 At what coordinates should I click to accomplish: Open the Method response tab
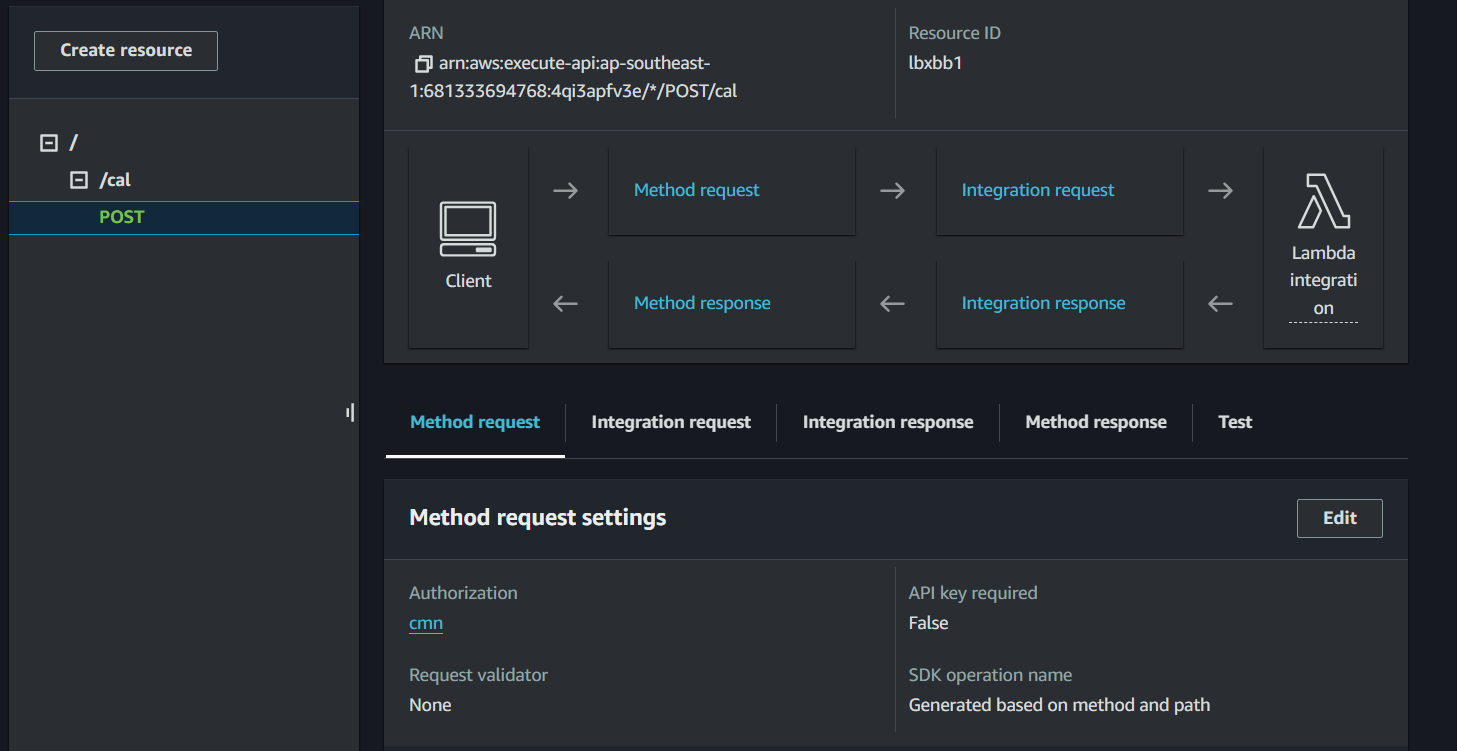coord(1095,422)
